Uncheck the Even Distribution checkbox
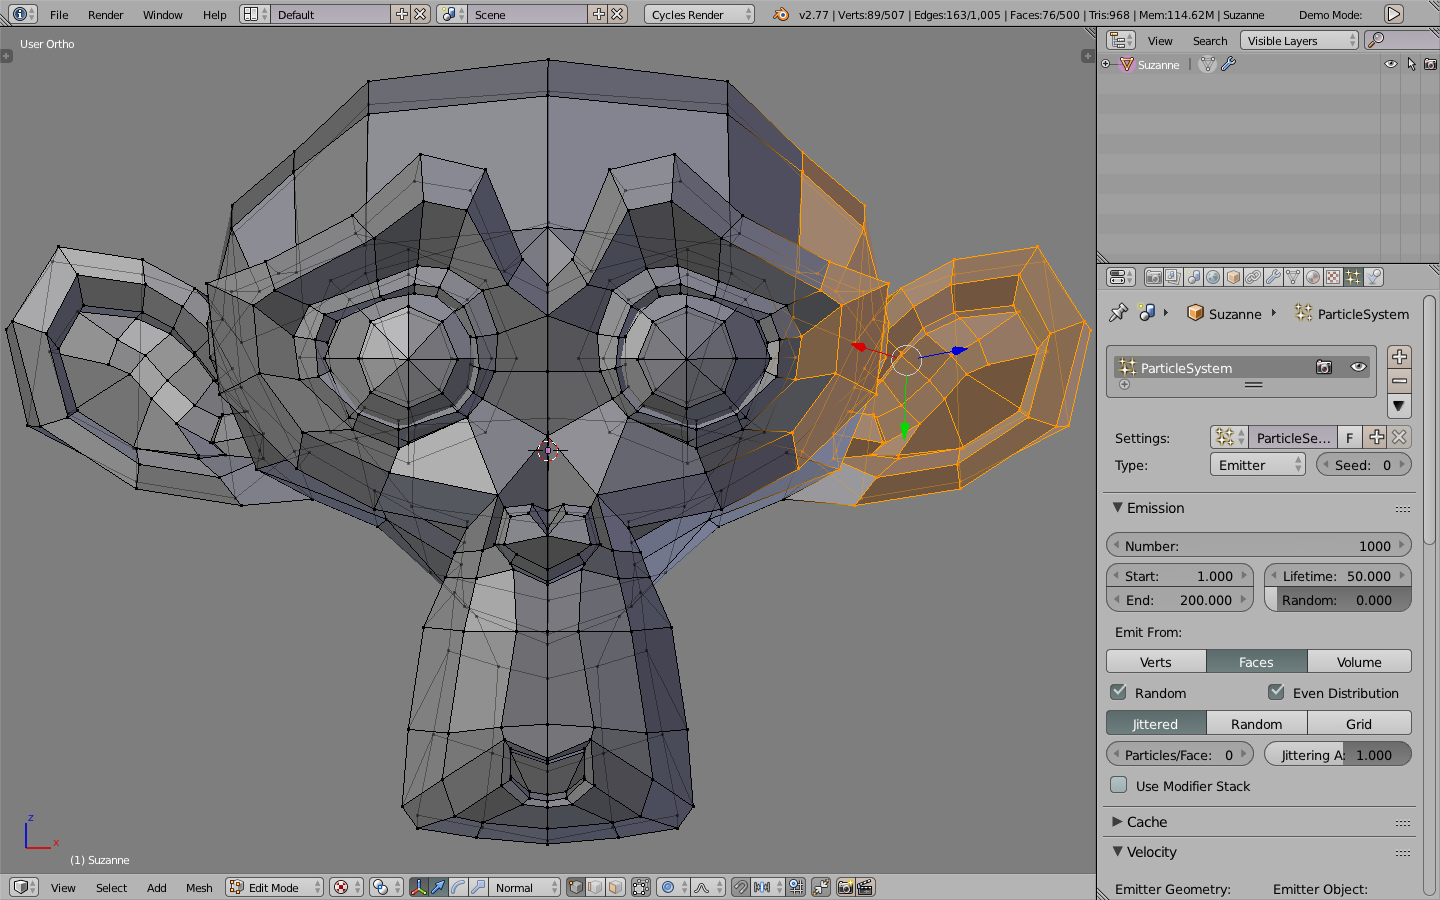Viewport: 1440px width, 900px height. coord(1276,692)
